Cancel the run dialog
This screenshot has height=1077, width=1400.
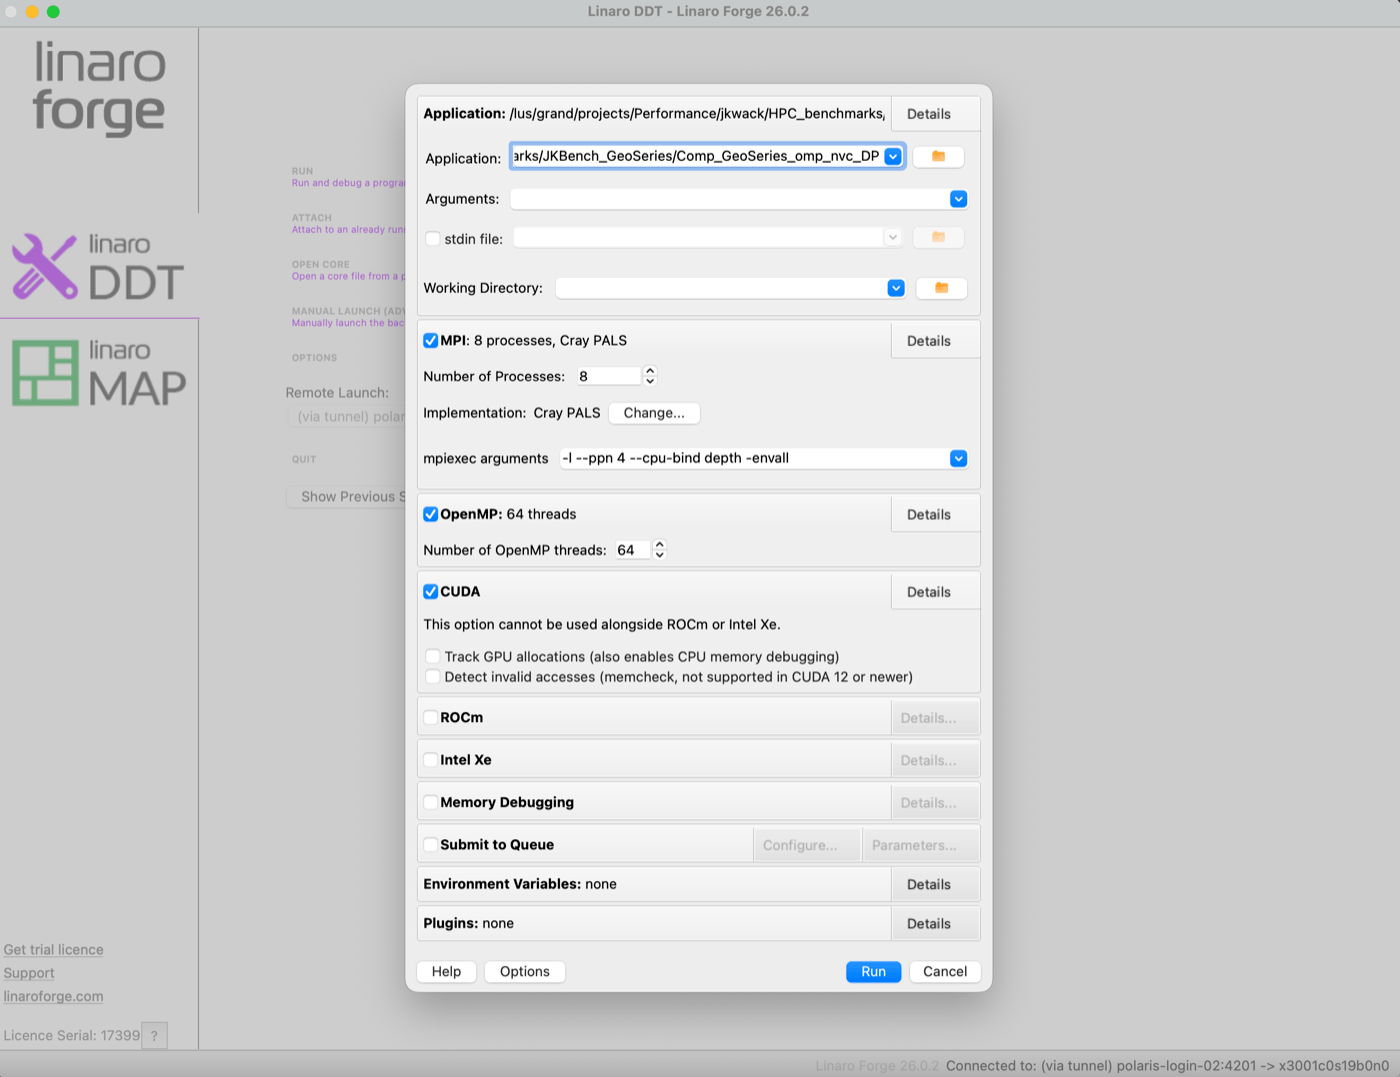pos(945,972)
